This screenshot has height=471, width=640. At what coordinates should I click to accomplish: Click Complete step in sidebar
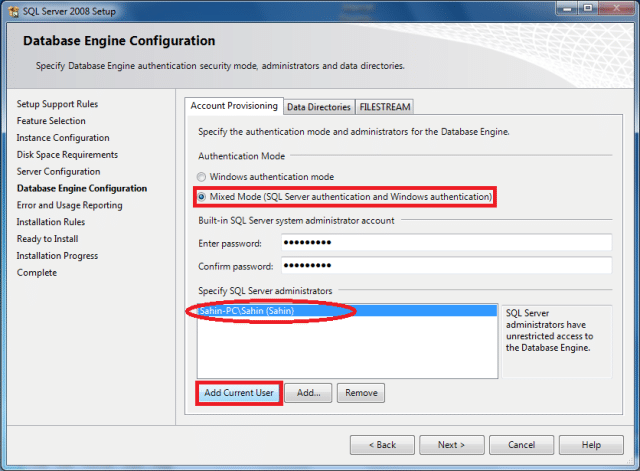point(37,273)
